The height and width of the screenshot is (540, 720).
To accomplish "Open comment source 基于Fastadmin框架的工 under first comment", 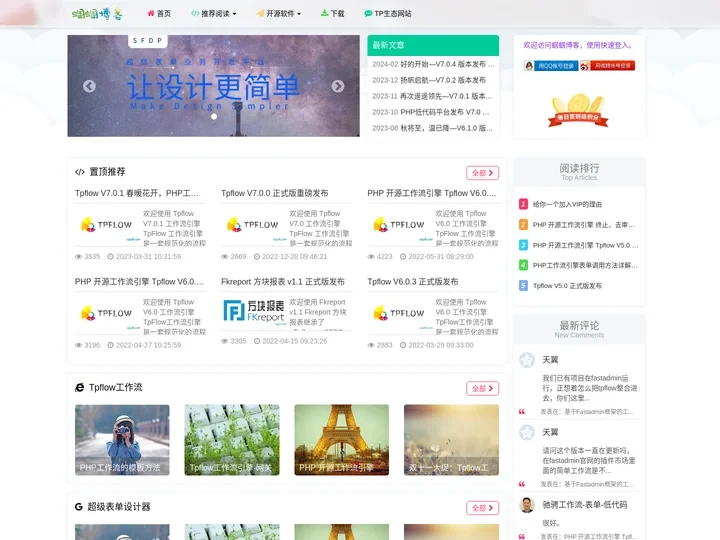I will pos(599,412).
